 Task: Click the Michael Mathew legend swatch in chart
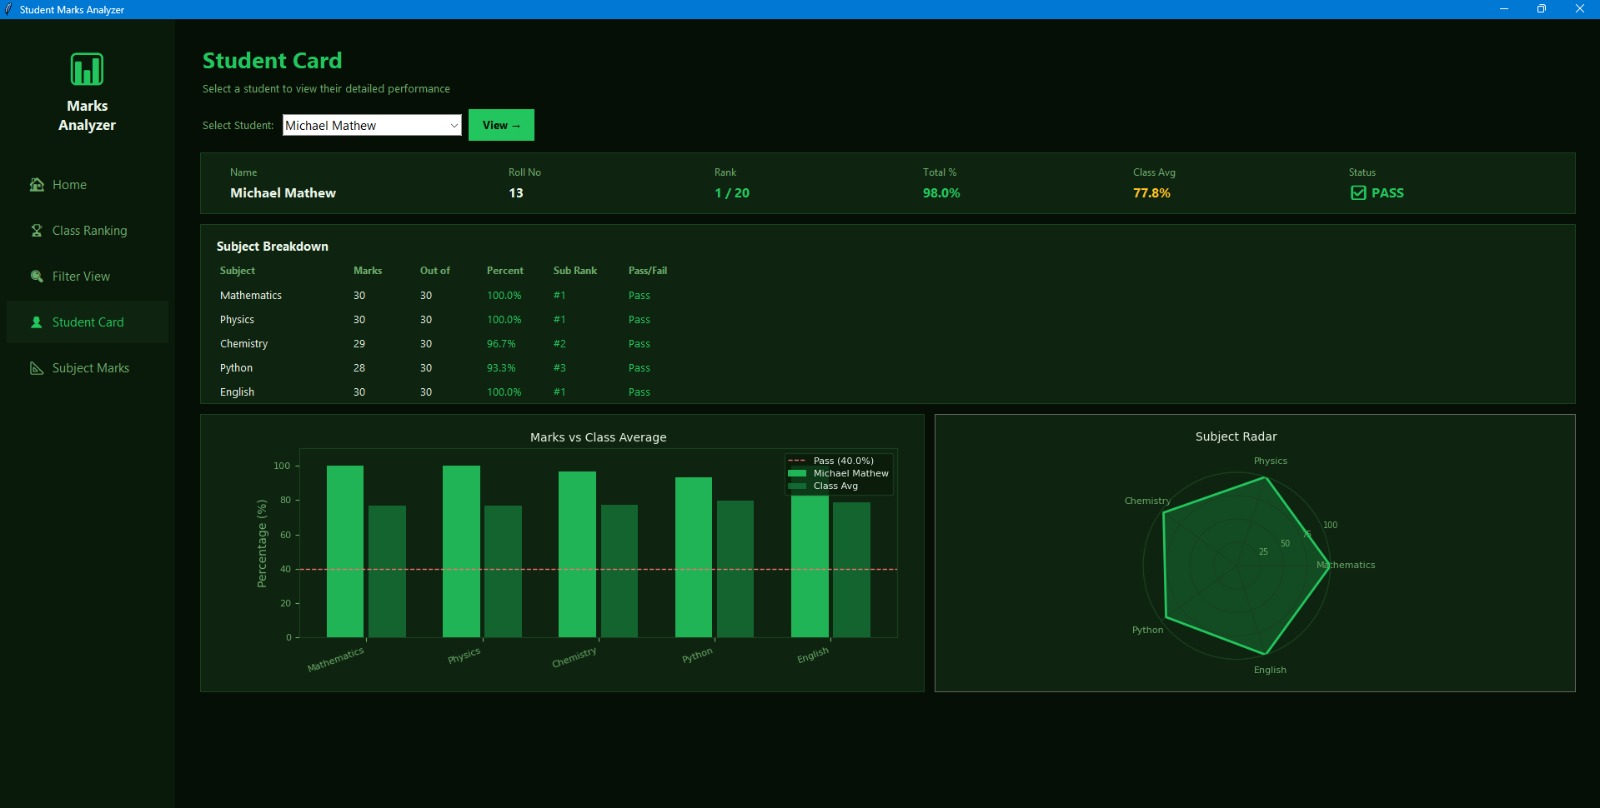(x=797, y=473)
